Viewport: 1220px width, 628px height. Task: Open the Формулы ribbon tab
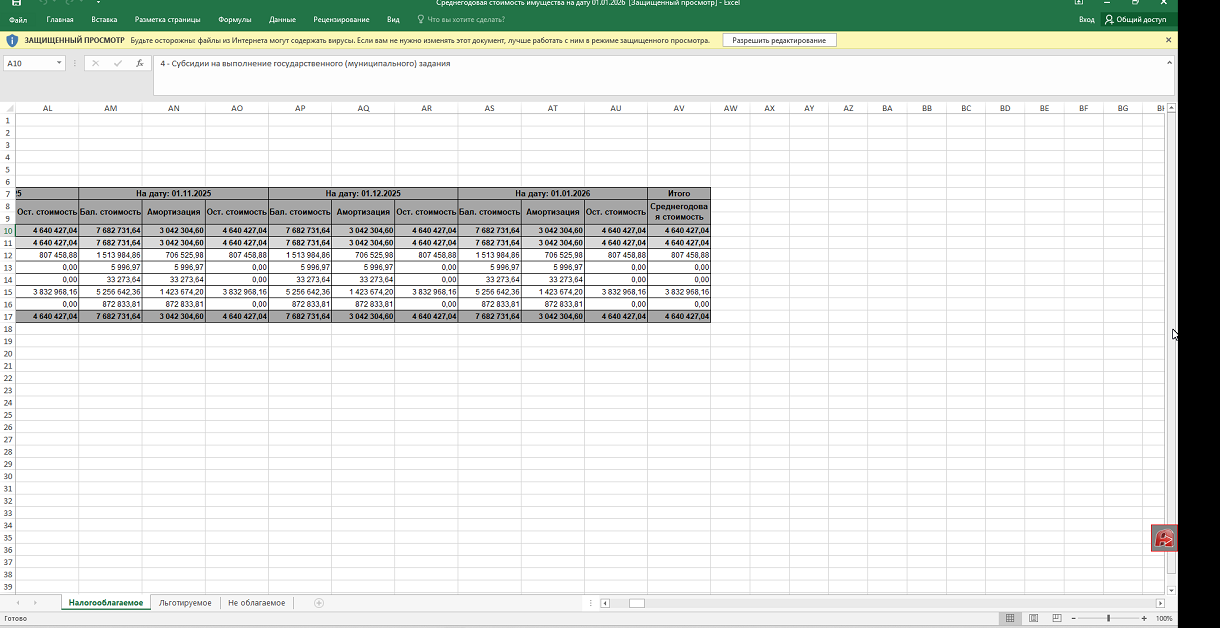(x=234, y=19)
